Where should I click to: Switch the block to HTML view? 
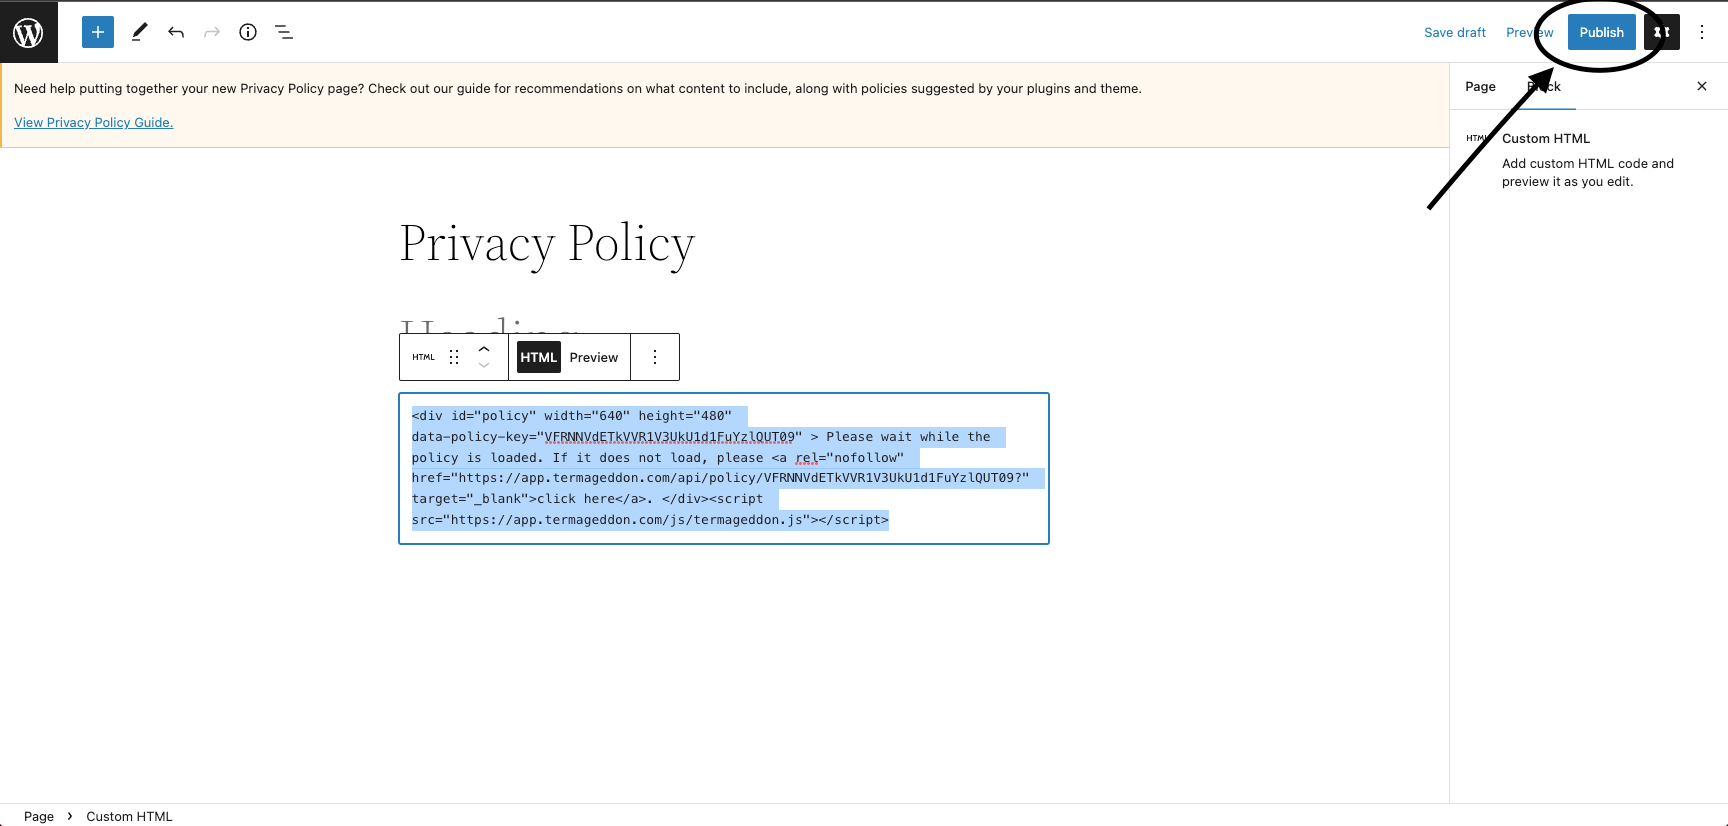[x=539, y=357]
